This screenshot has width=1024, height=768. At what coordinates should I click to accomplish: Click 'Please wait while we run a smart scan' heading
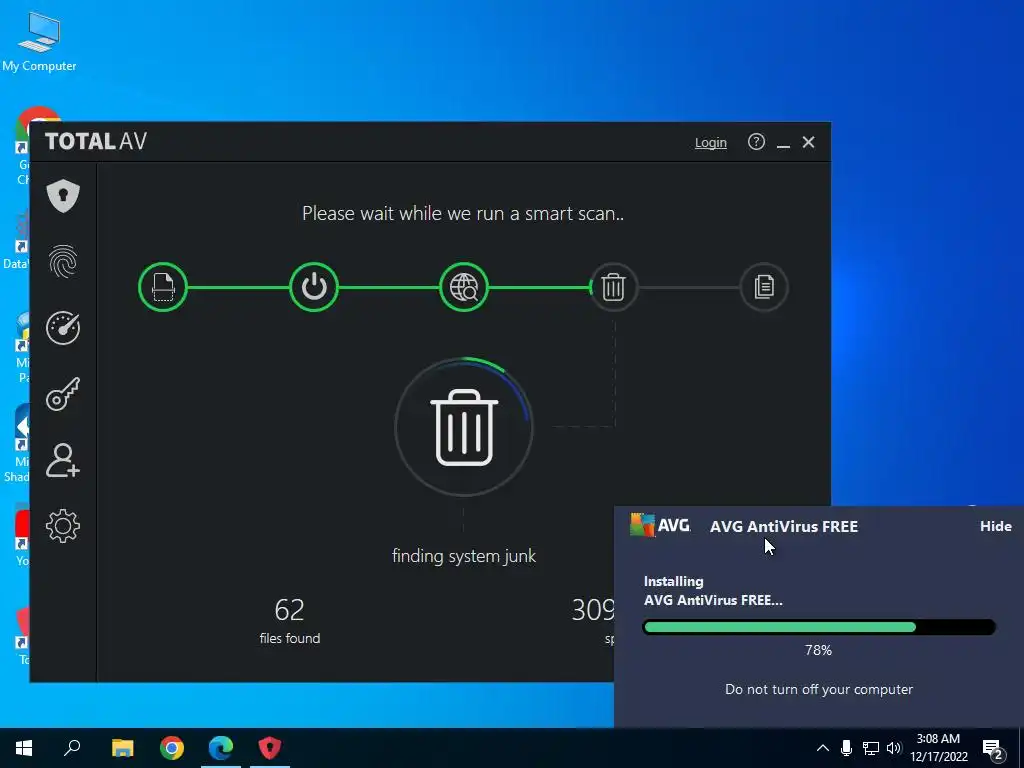pyautogui.click(x=462, y=214)
